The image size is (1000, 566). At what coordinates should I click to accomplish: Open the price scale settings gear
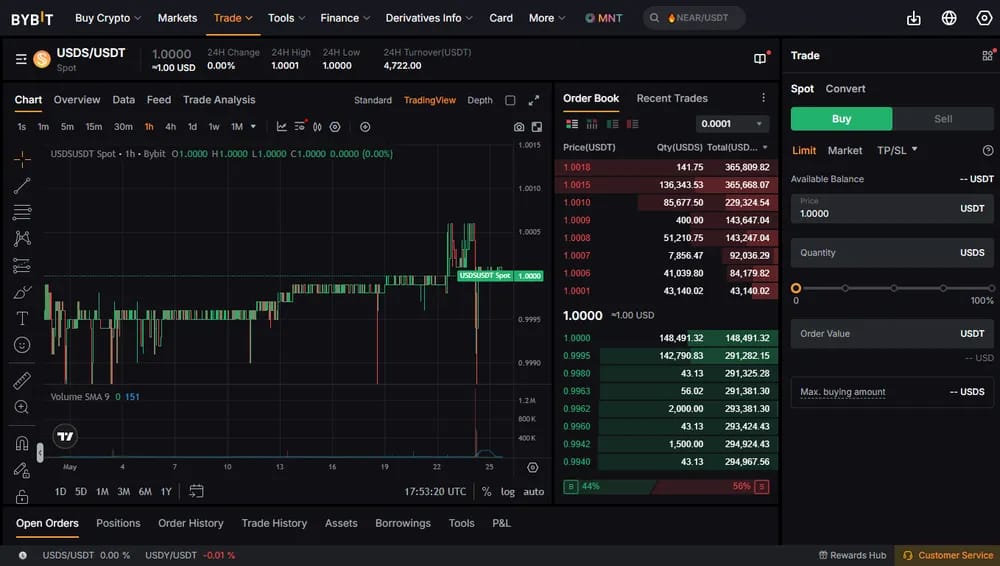pos(533,467)
